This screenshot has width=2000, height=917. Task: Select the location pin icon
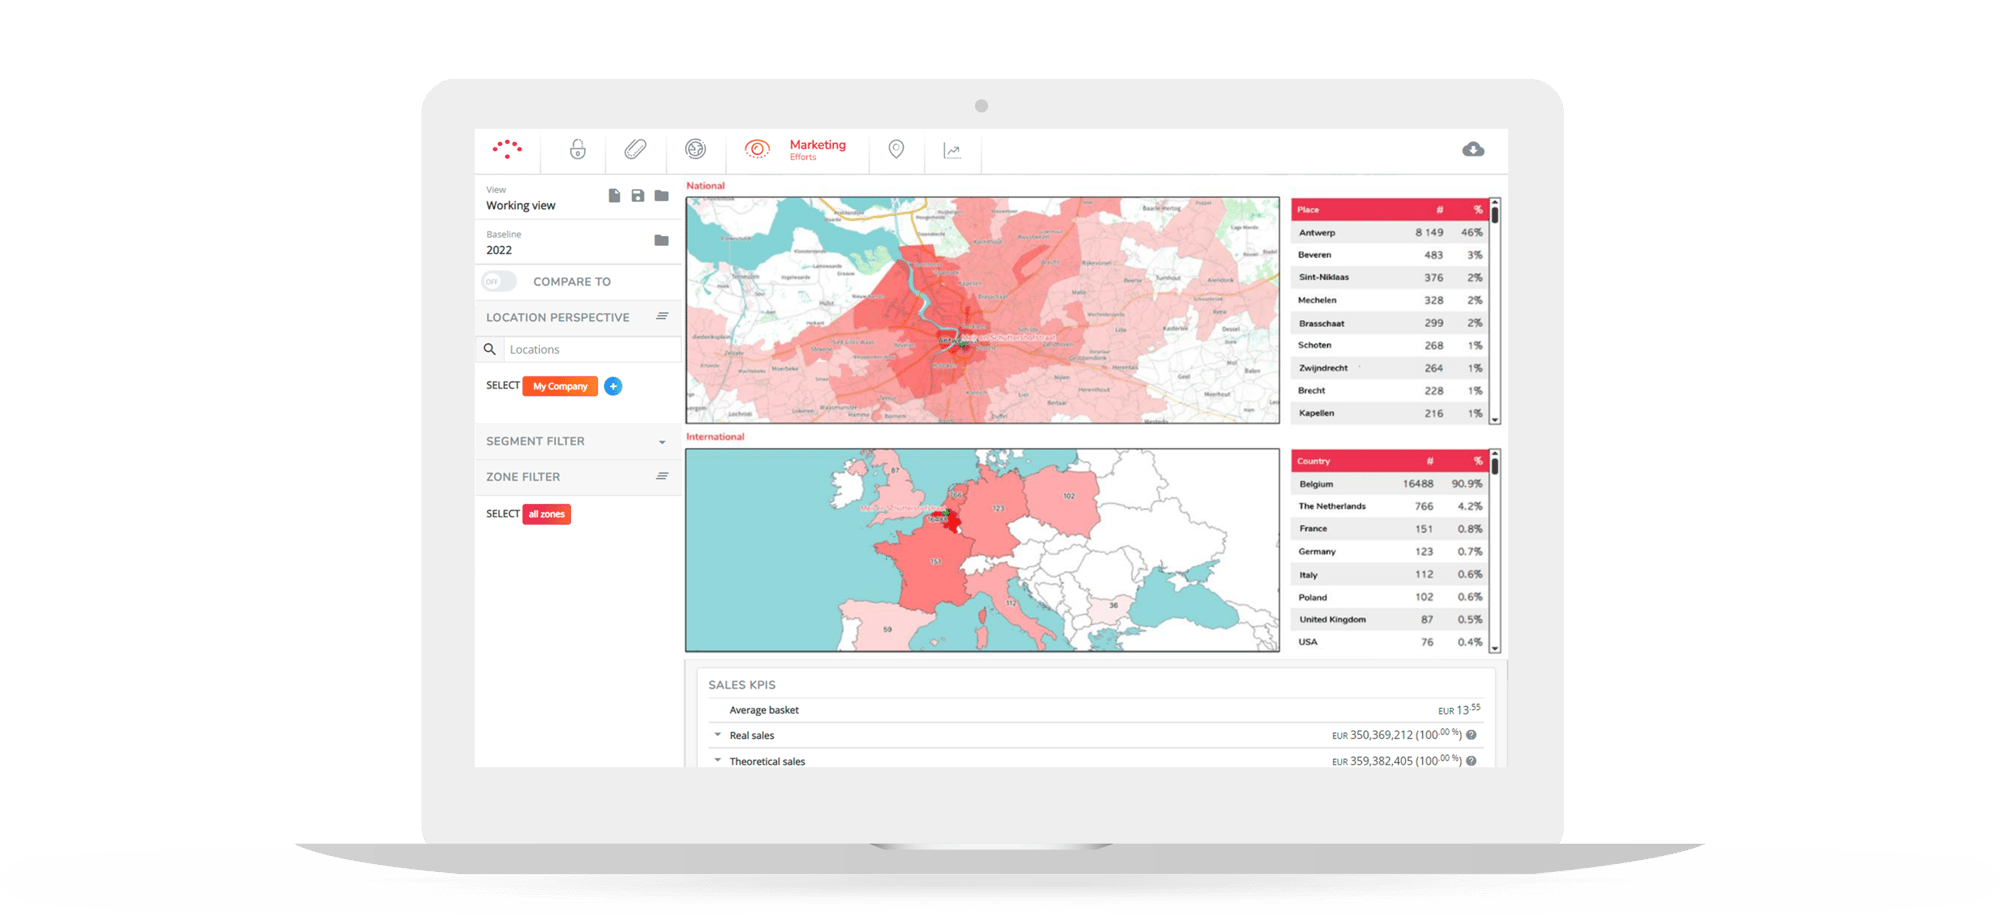(x=896, y=150)
